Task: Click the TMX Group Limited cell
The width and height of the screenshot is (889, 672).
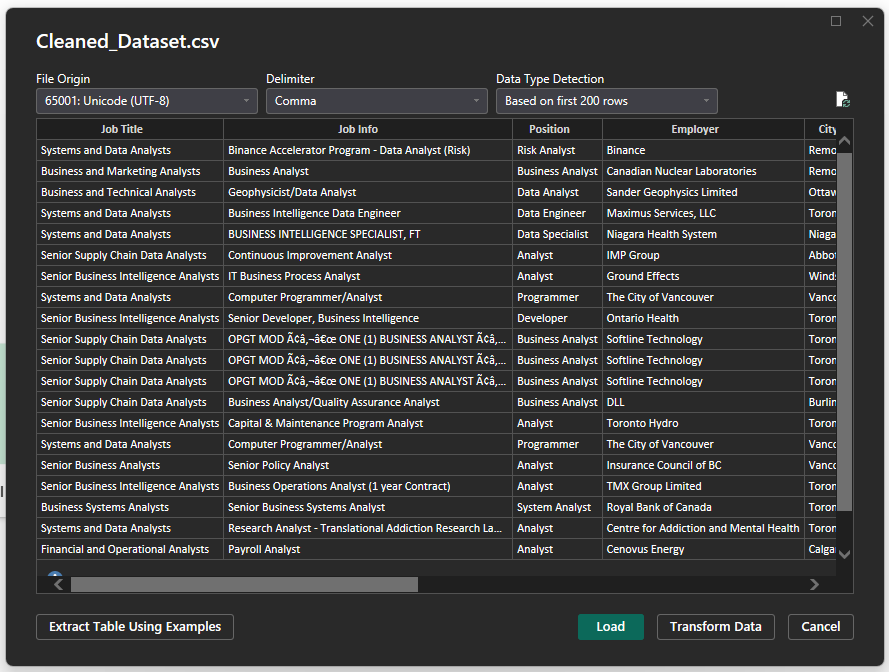Action: (x=703, y=486)
